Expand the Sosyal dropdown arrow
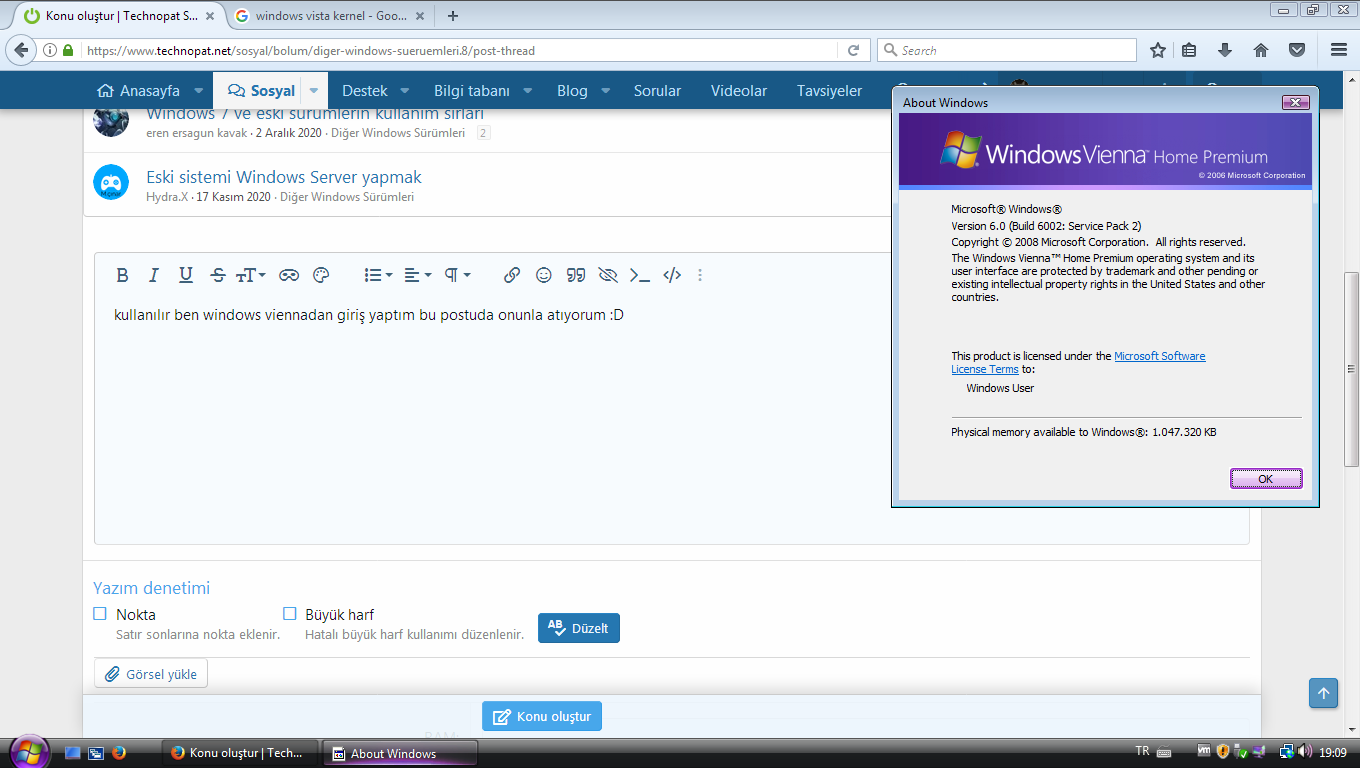Viewport: 1360px width, 768px height. click(314, 91)
